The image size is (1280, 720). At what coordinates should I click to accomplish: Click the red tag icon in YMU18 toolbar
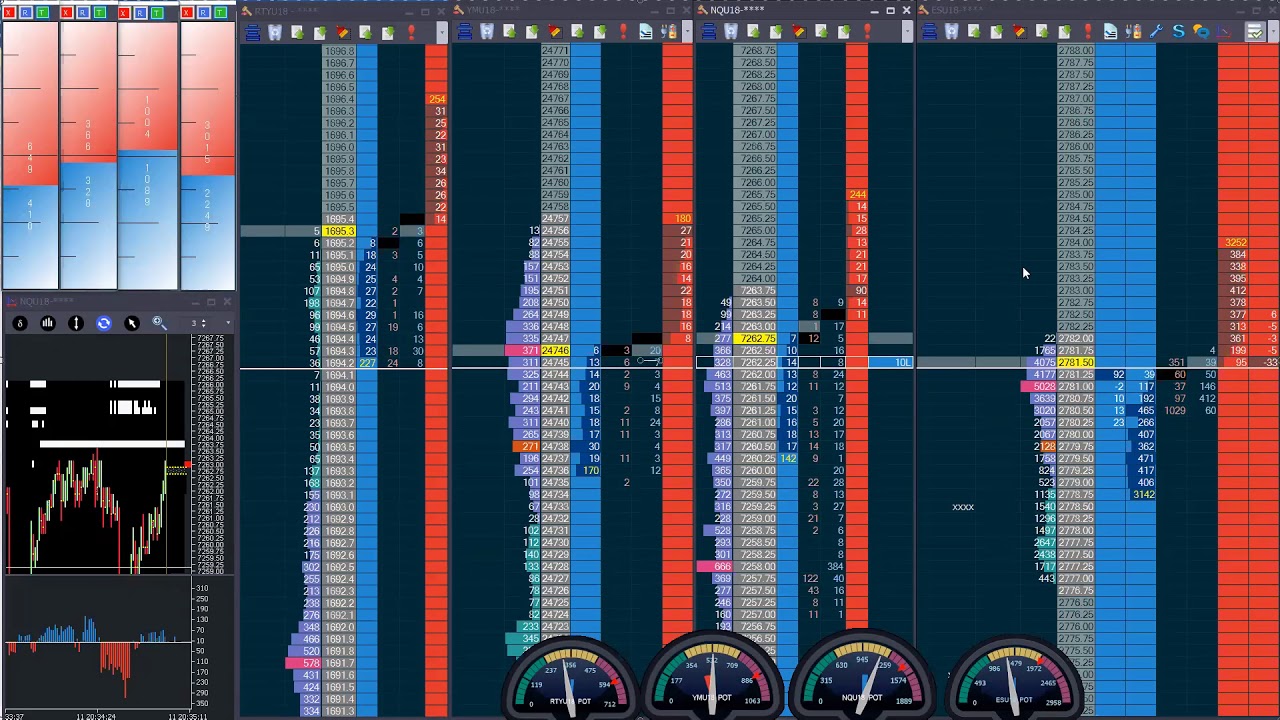pos(555,33)
